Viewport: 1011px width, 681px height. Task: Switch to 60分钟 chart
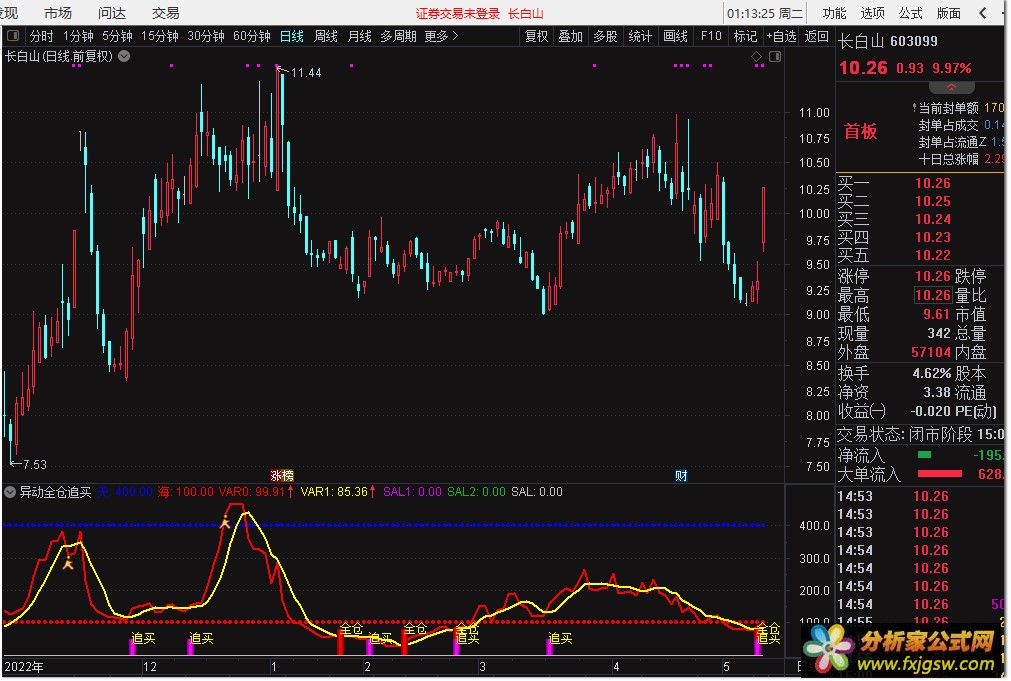pos(251,36)
